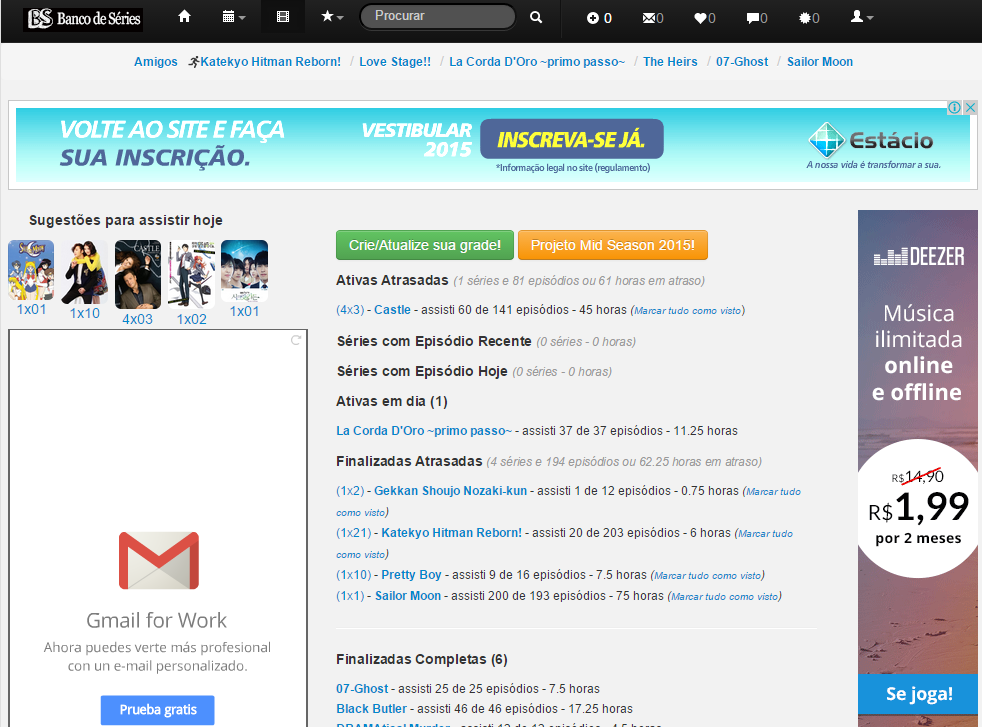
Task: Click the Estácio ad info icon
Action: pyautogui.click(x=954, y=108)
